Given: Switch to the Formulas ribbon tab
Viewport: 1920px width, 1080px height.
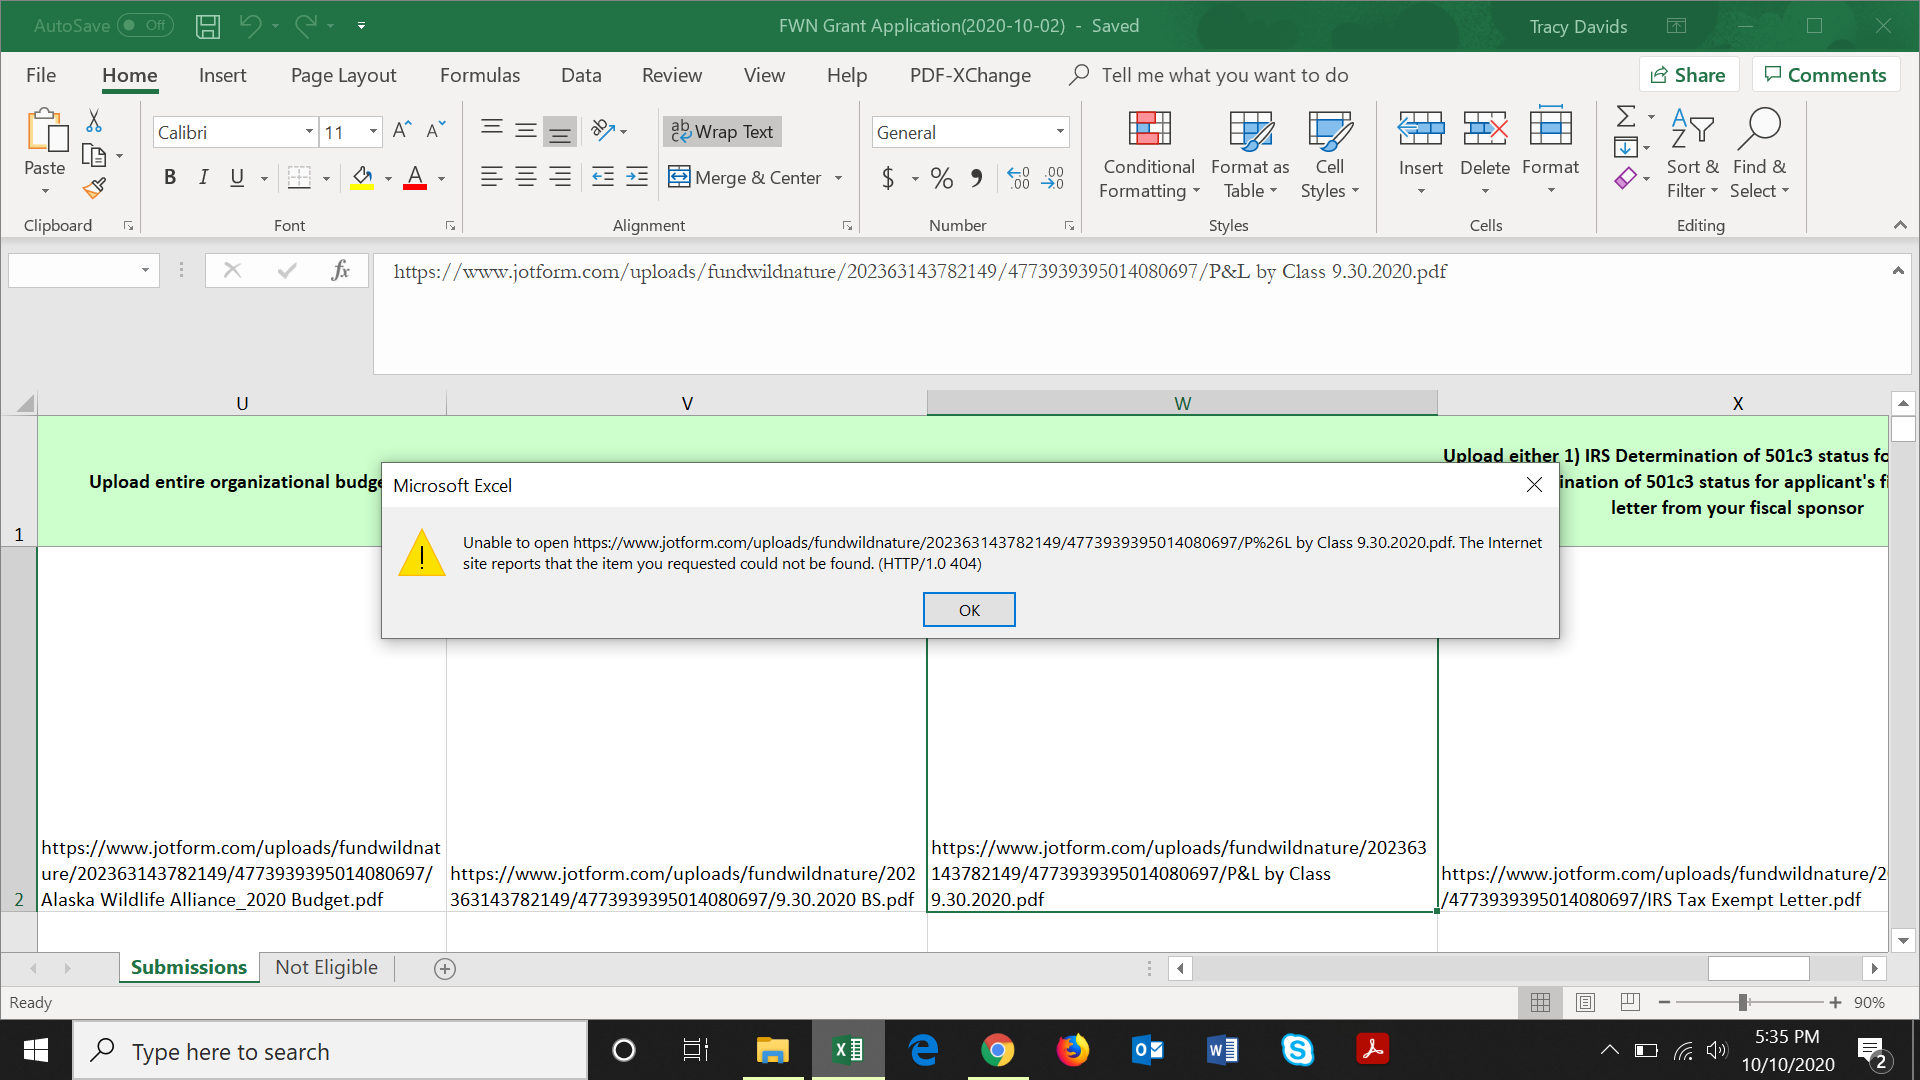Looking at the screenshot, I should (480, 75).
